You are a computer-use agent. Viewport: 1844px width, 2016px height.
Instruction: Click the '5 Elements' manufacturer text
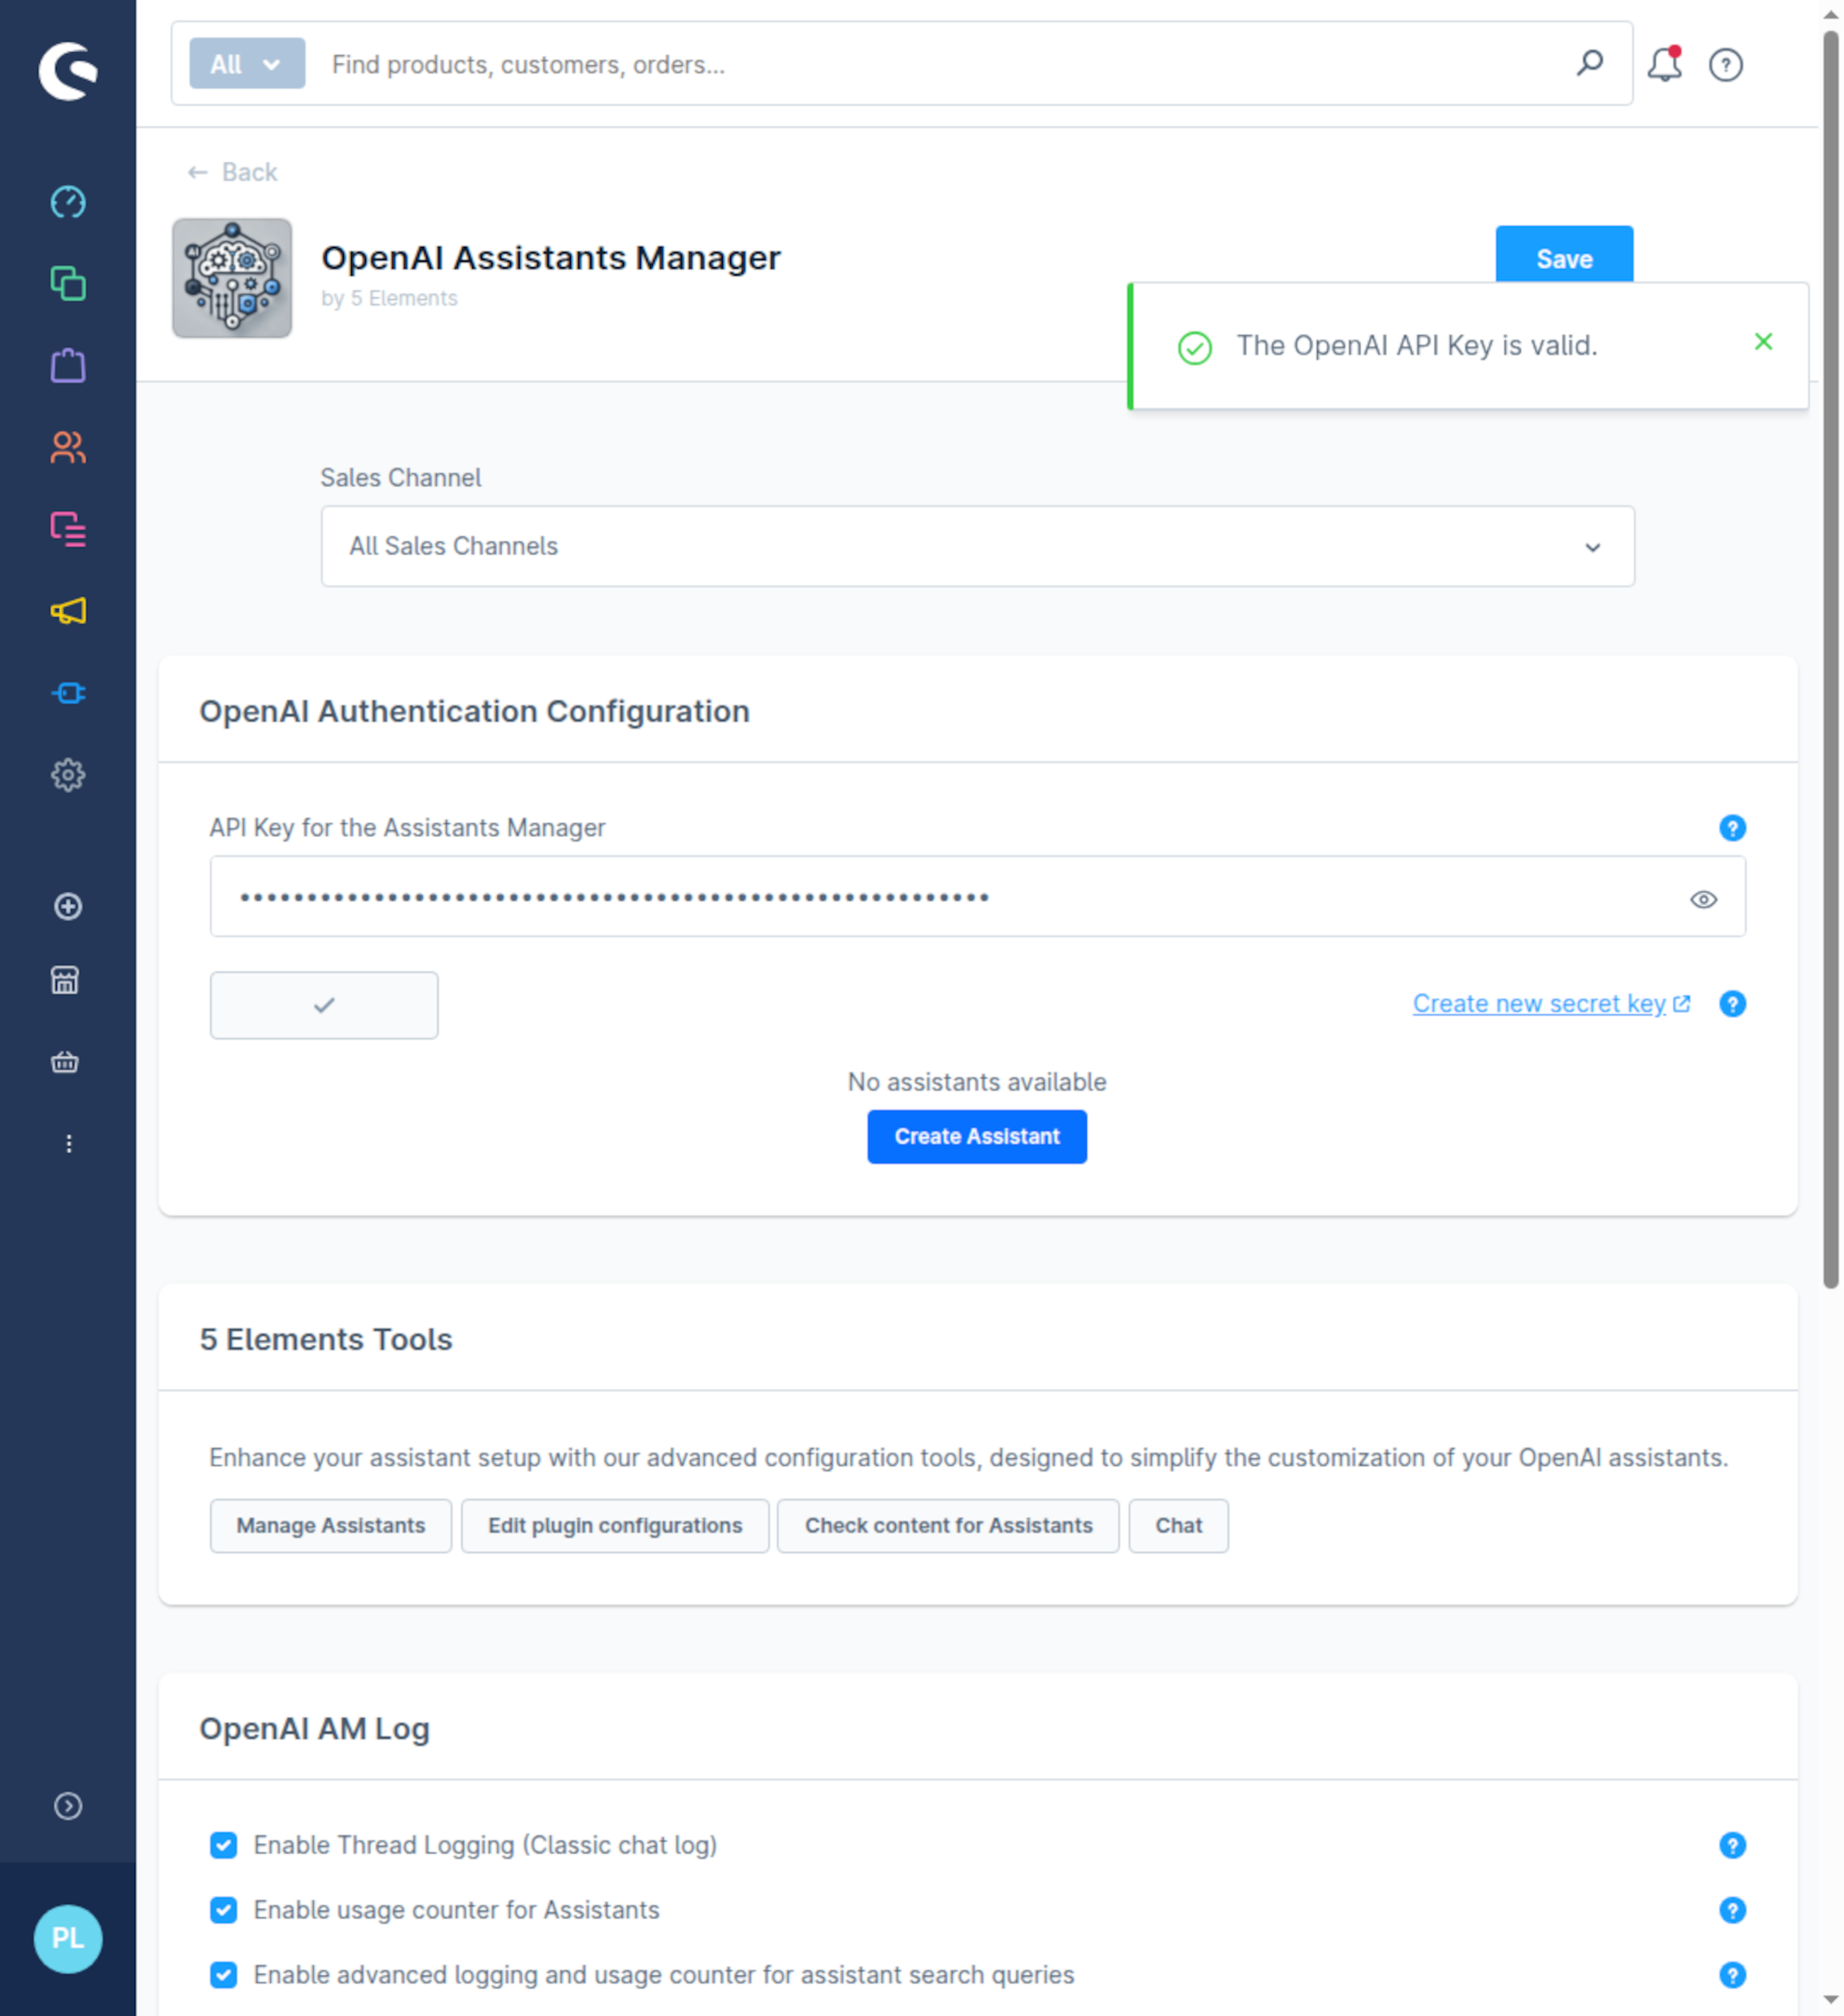(404, 298)
